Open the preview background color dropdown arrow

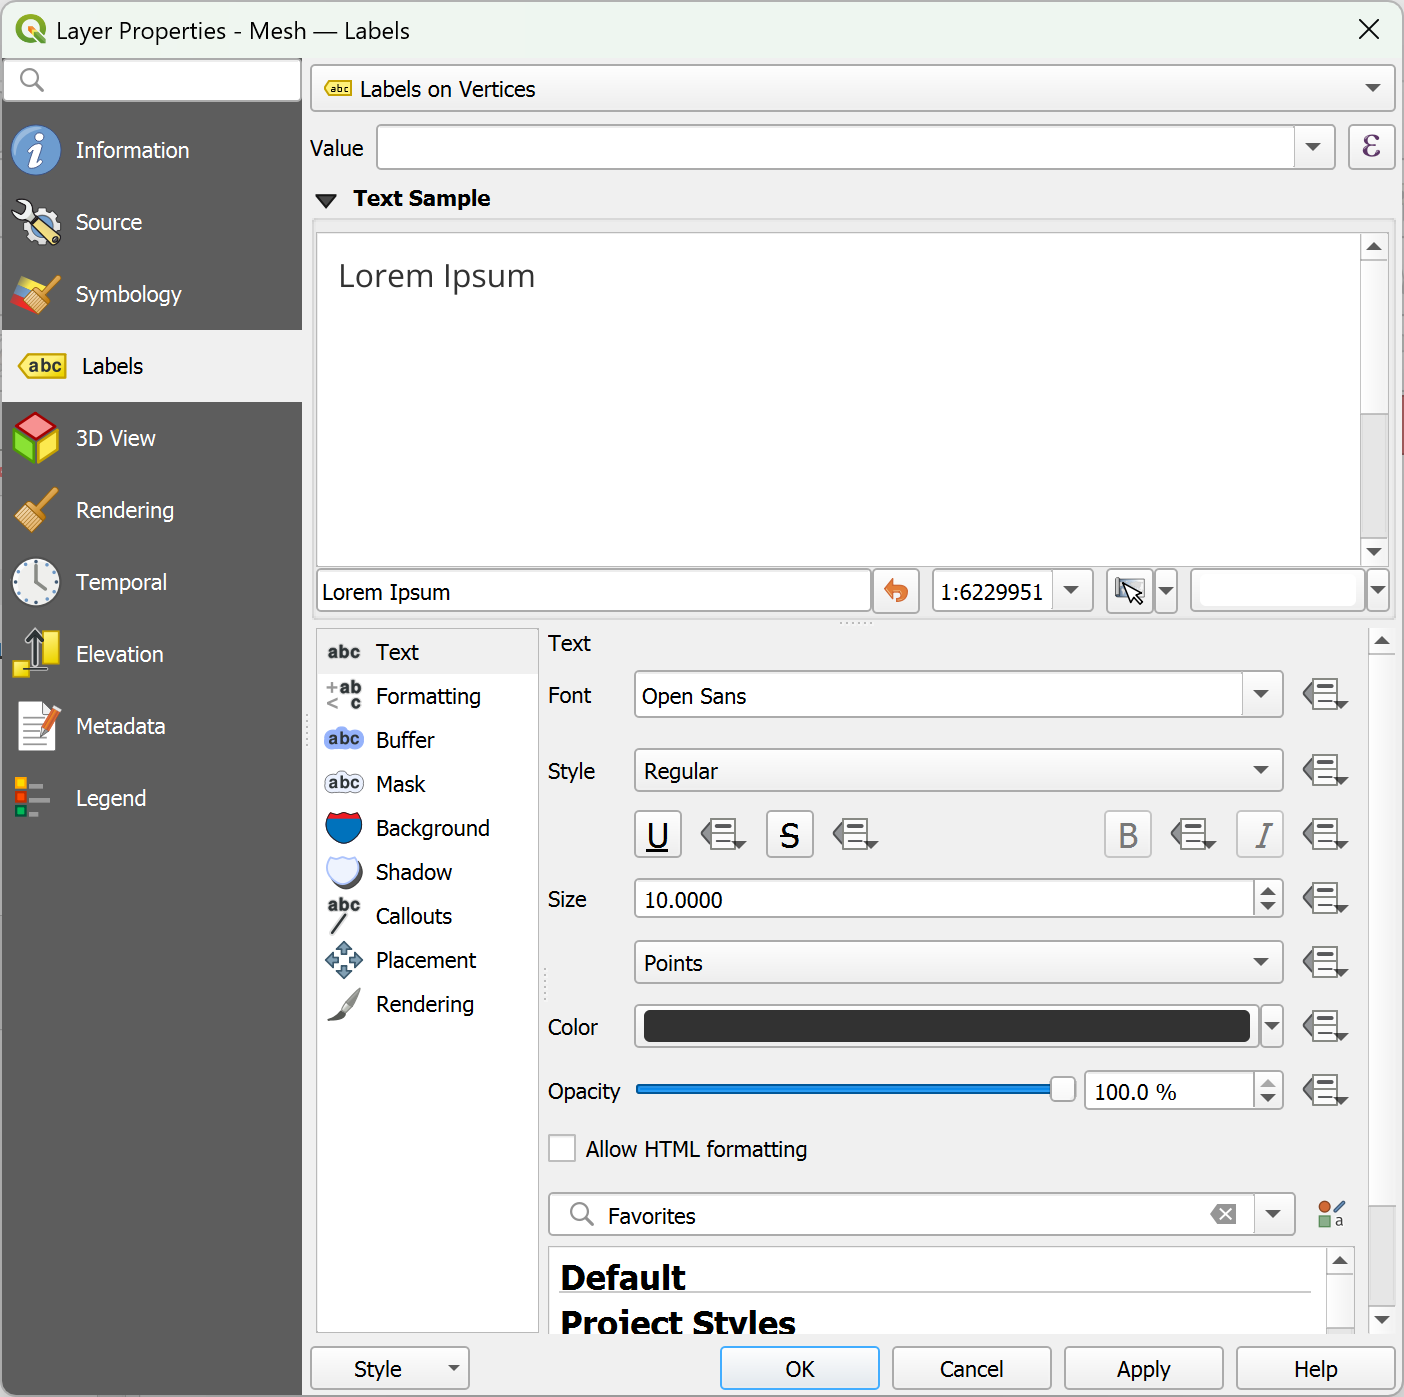pyautogui.click(x=1378, y=591)
